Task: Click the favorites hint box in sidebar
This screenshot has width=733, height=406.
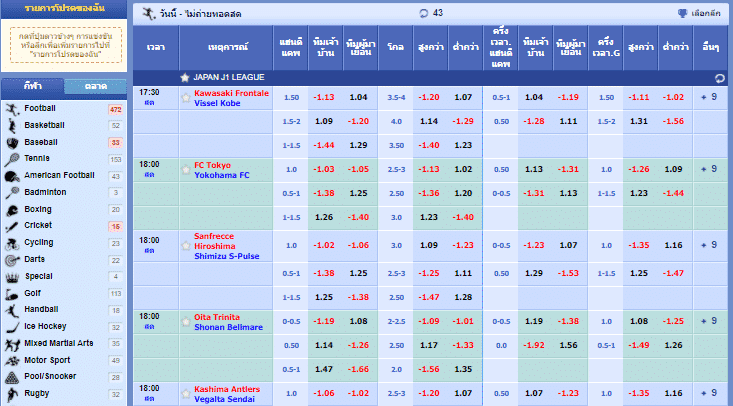Action: [66, 45]
